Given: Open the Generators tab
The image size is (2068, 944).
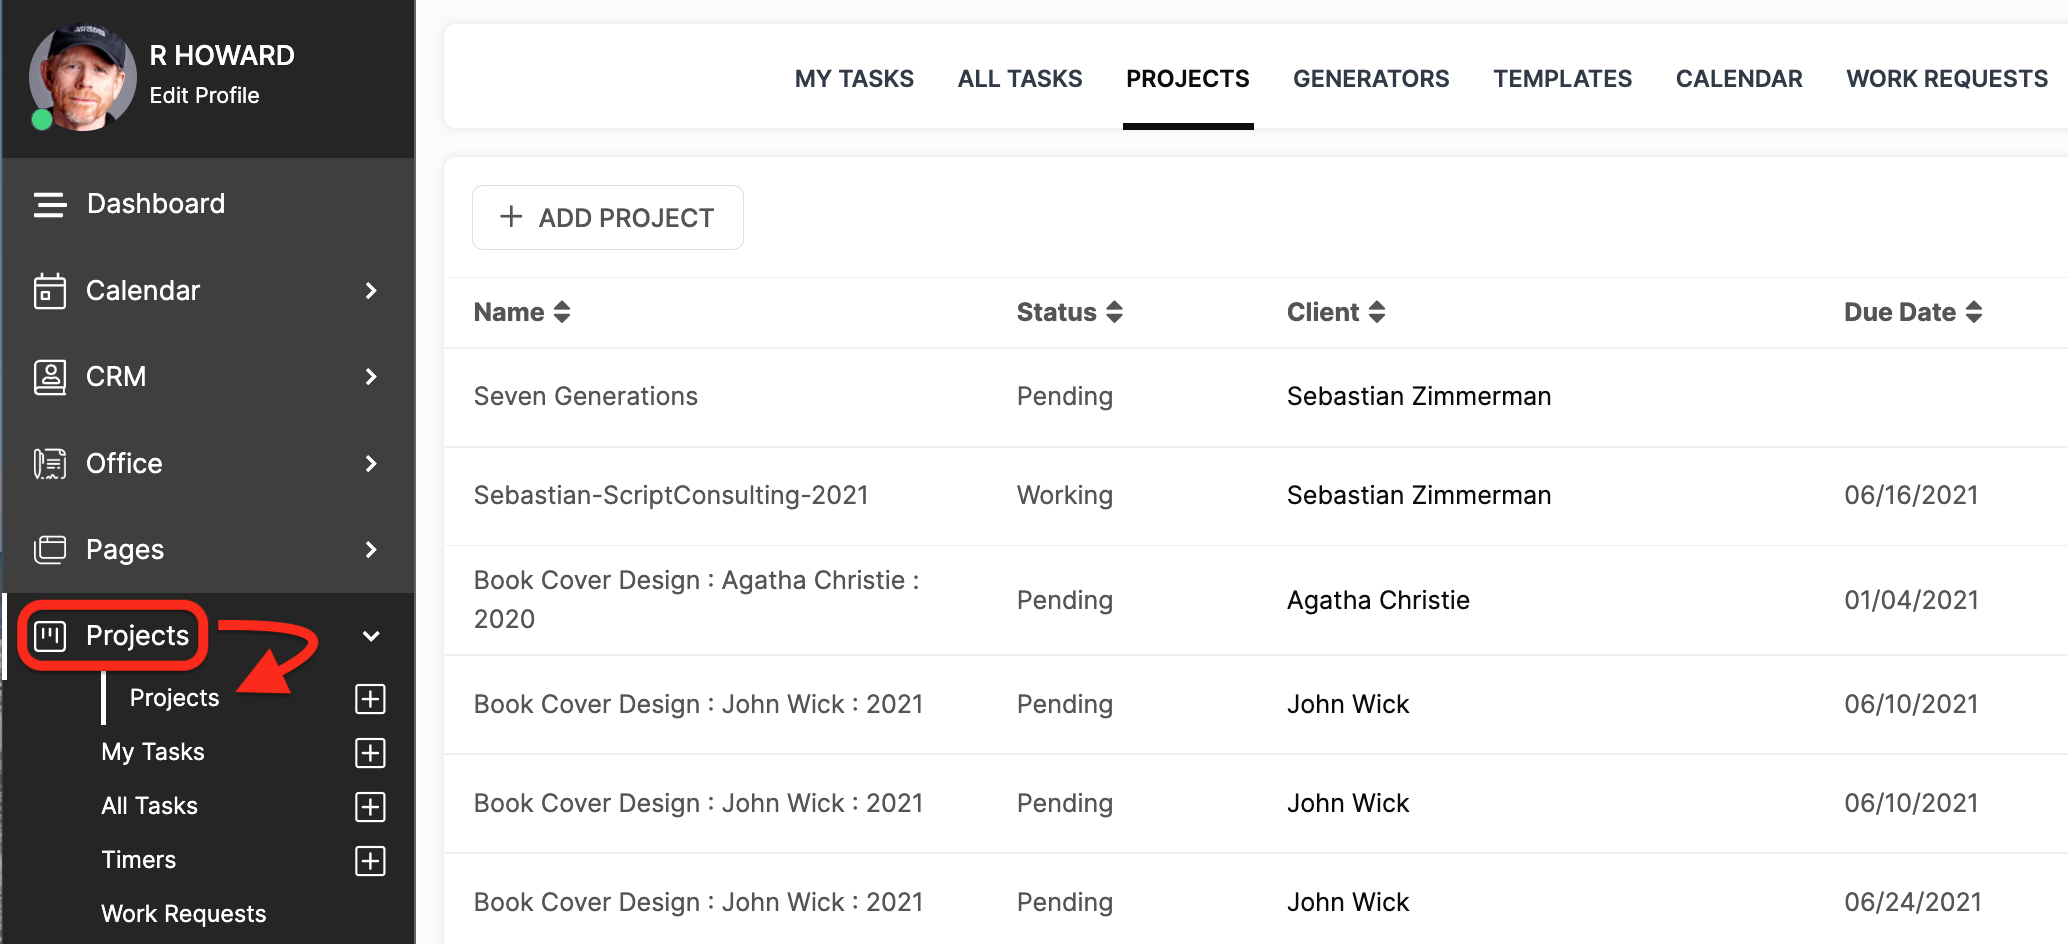Looking at the screenshot, I should (x=1371, y=79).
